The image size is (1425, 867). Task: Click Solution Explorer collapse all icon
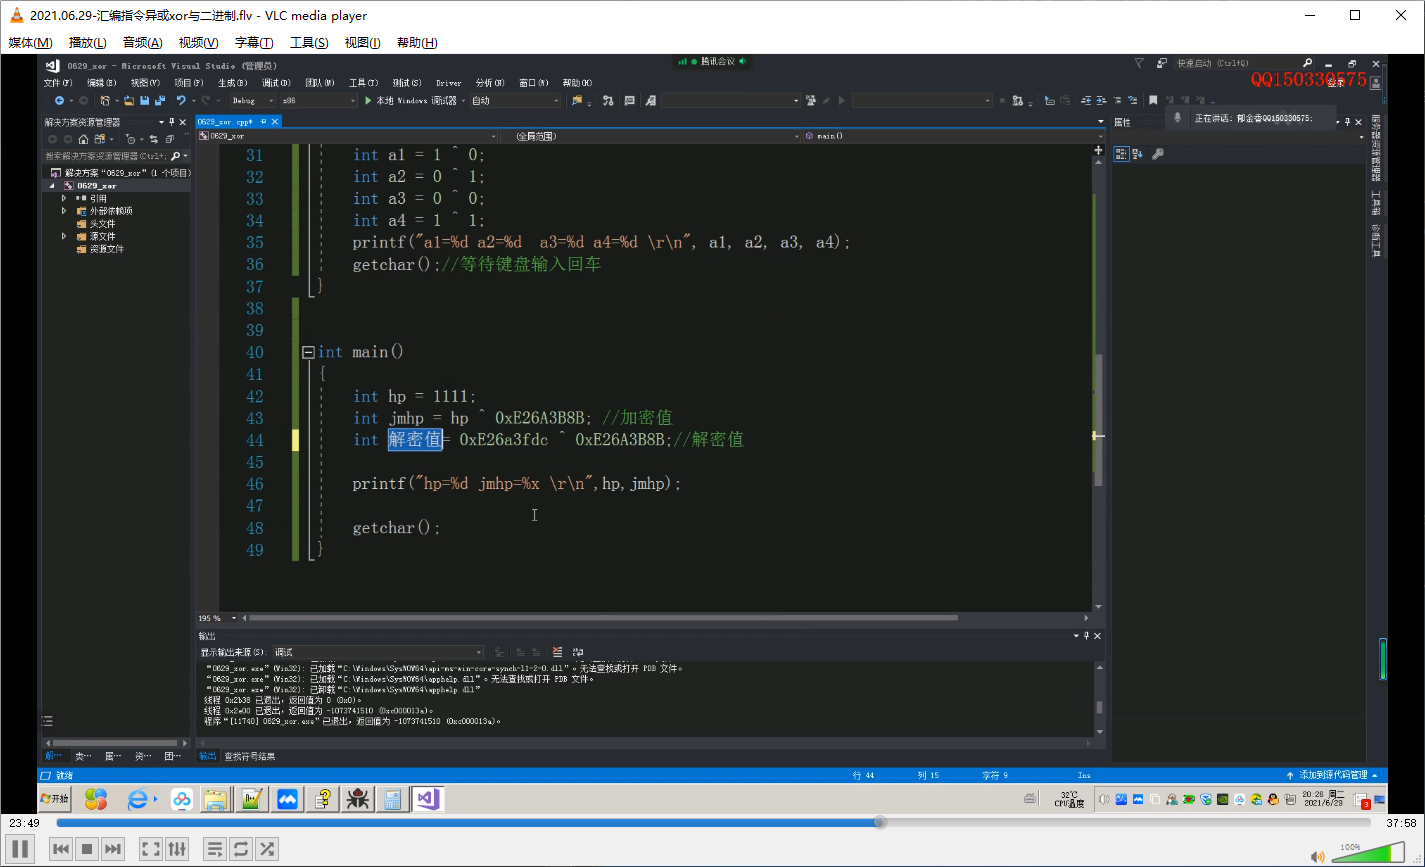pos(169,139)
